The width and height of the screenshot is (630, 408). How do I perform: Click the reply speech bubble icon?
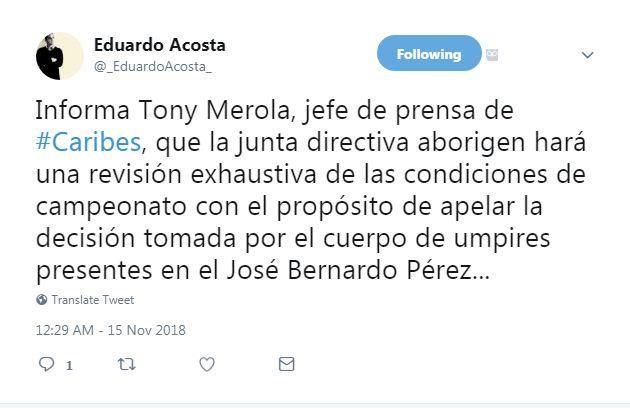tap(46, 364)
